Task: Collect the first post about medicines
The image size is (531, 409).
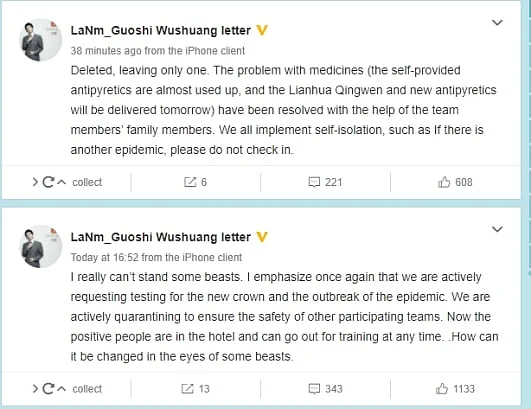Action: pyautogui.click(x=87, y=182)
